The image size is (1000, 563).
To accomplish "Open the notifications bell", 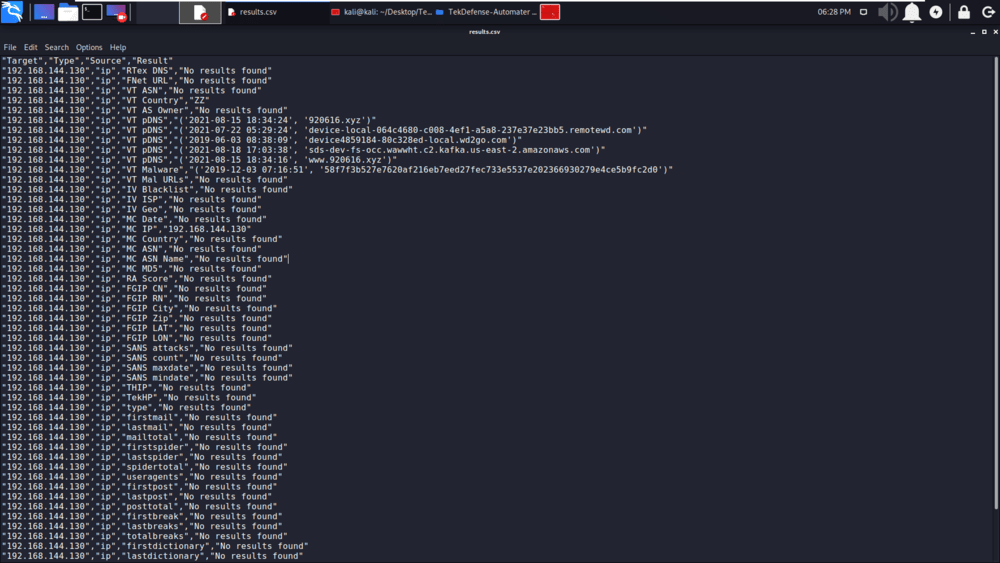I will coord(912,12).
